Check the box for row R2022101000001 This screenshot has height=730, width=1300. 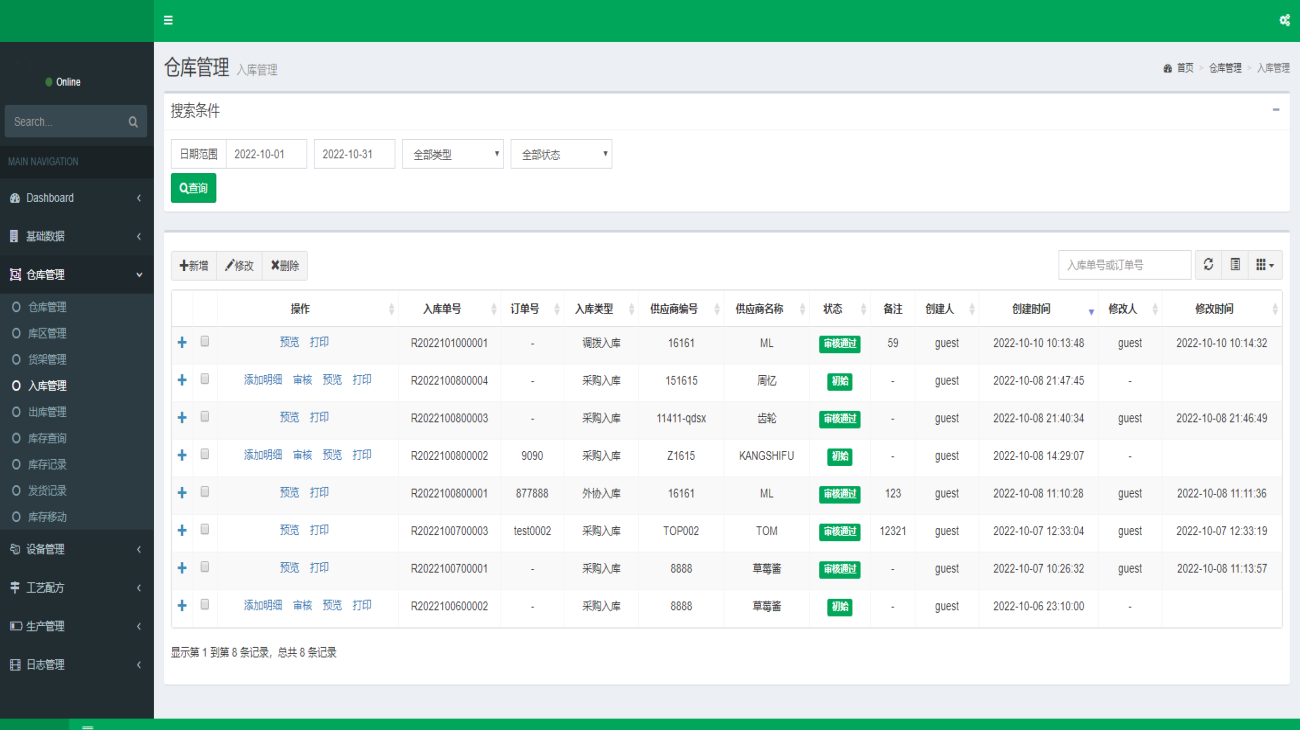click(x=205, y=342)
